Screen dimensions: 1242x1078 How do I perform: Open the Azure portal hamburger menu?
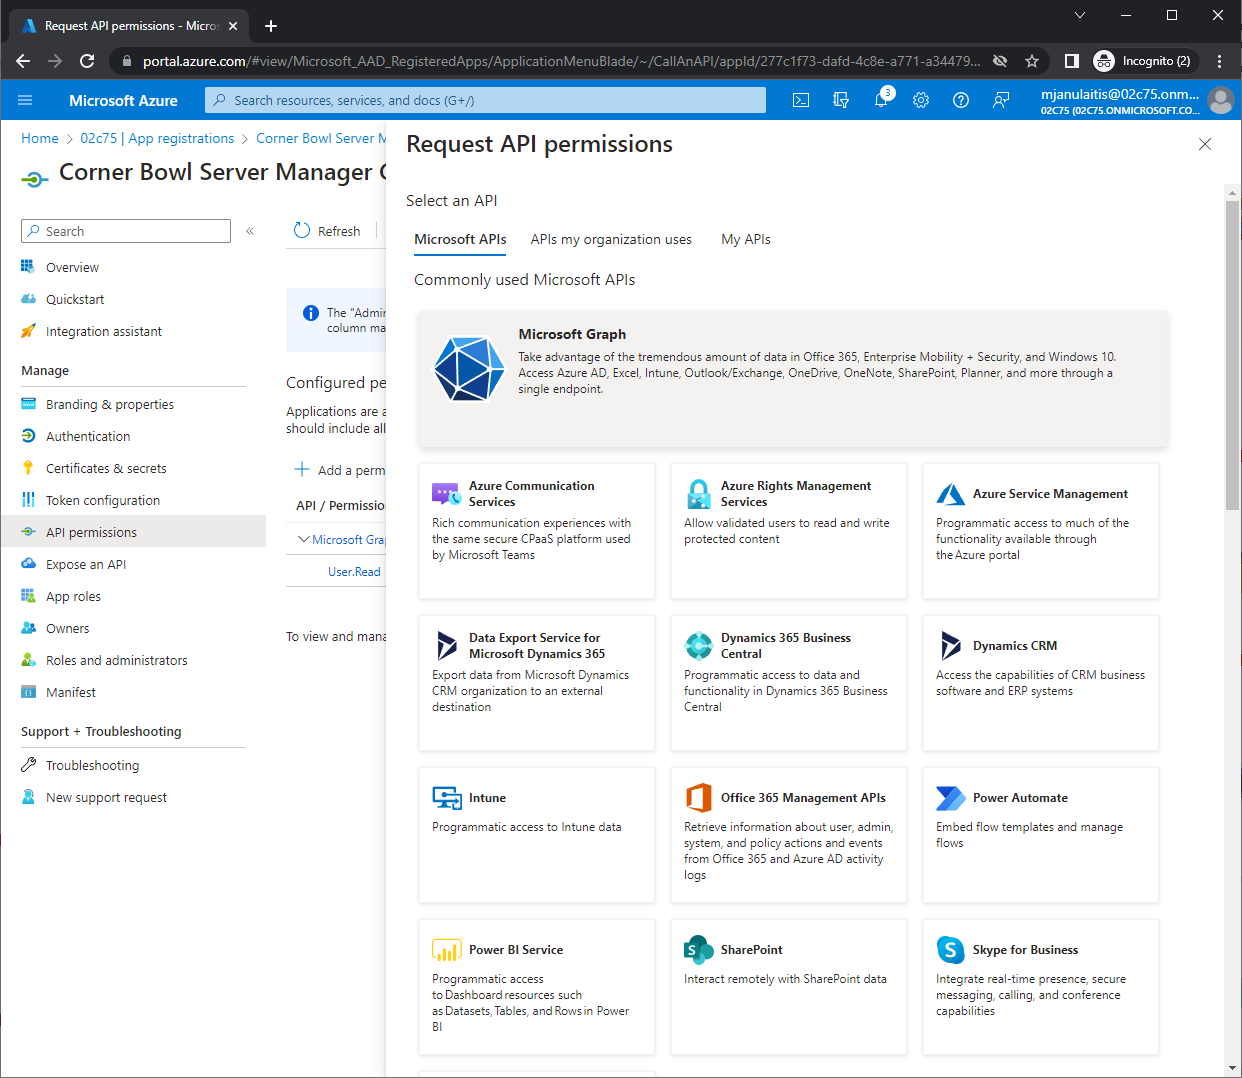click(x=25, y=100)
